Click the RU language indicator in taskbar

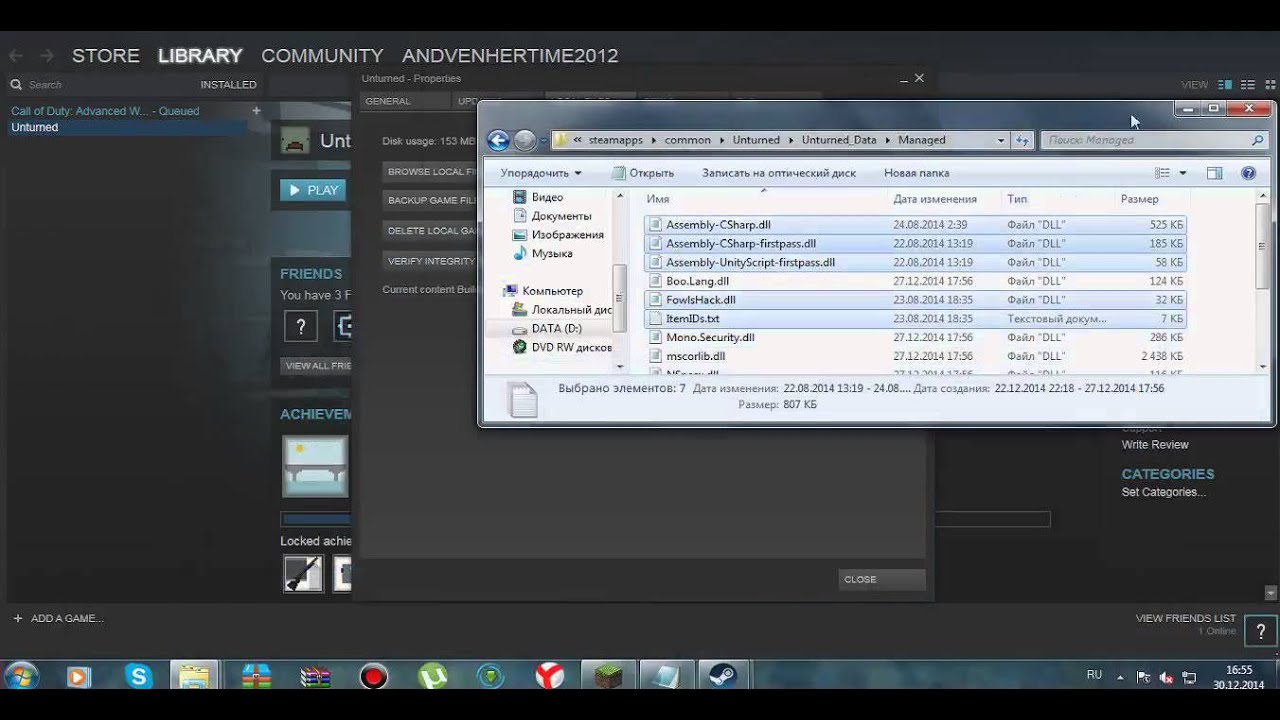tap(1094, 675)
